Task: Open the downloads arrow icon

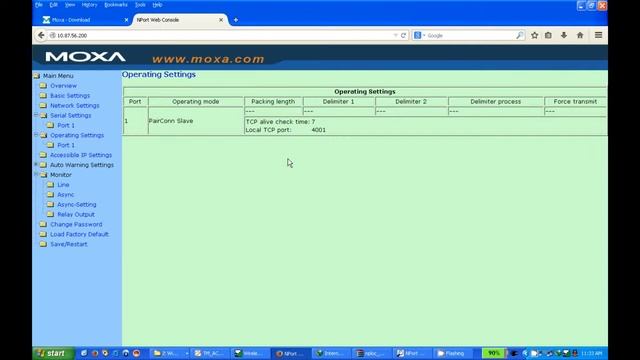Action: click(564, 36)
